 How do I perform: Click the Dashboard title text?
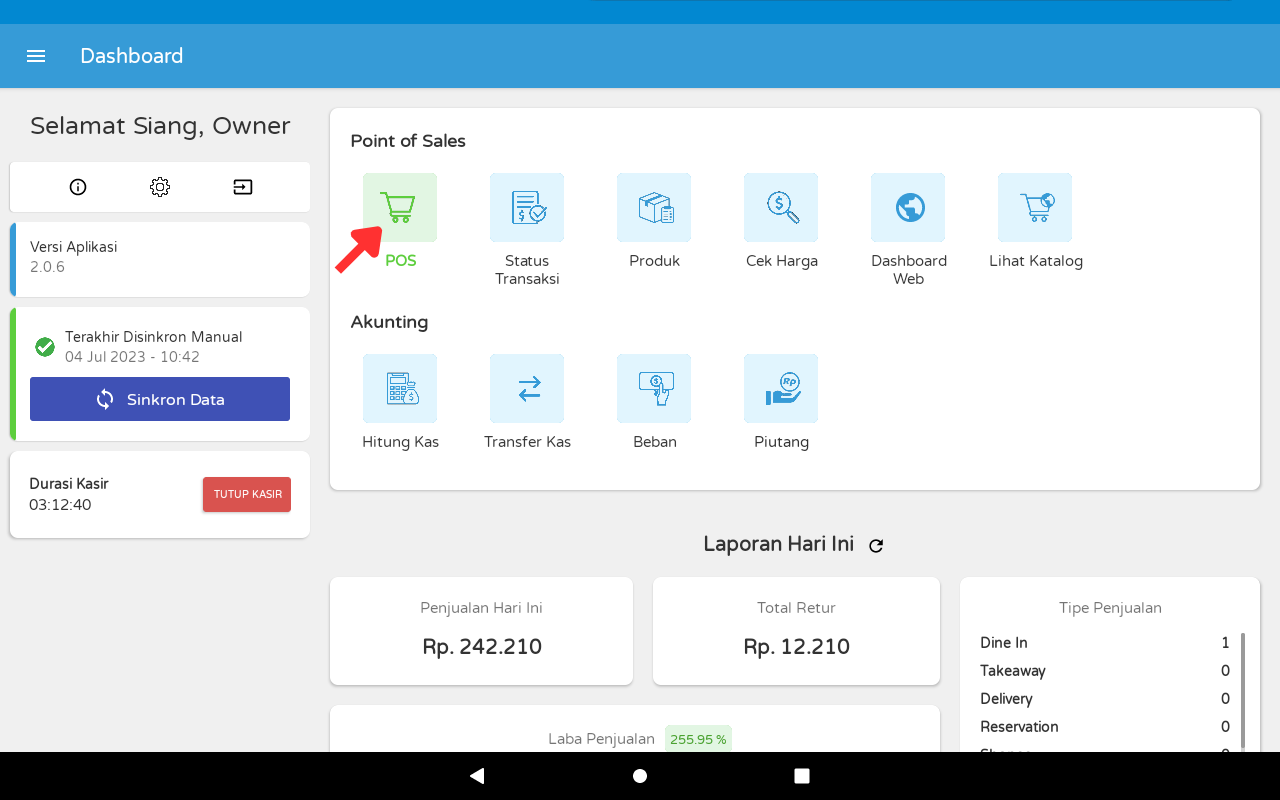132,56
